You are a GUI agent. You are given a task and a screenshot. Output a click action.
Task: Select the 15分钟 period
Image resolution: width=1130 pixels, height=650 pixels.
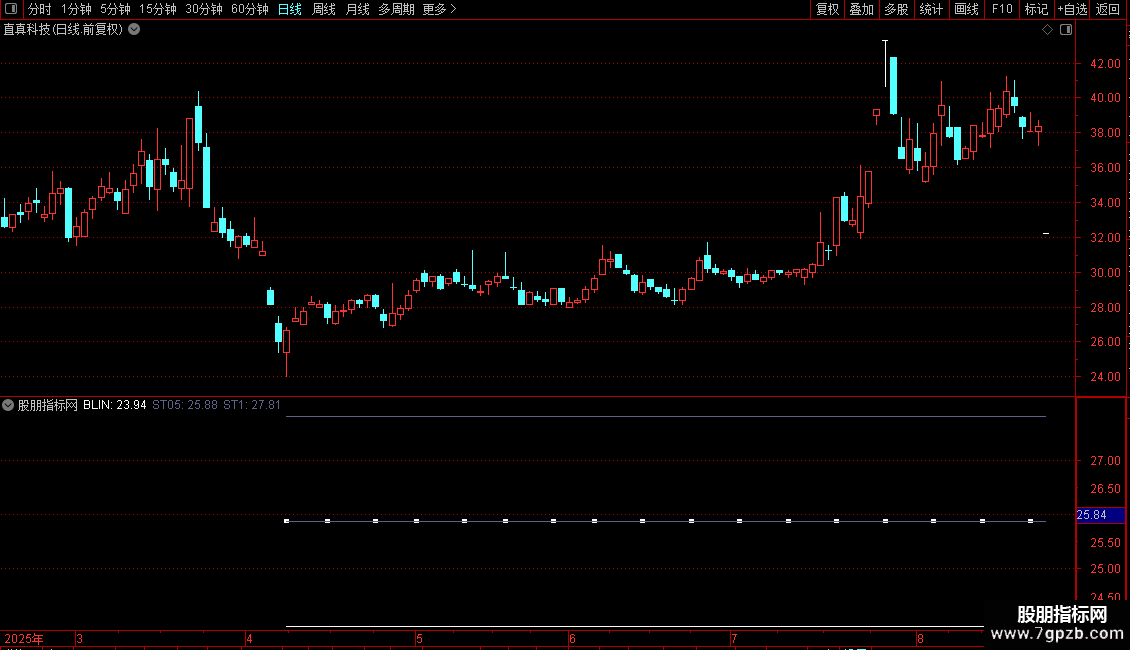[x=157, y=9]
